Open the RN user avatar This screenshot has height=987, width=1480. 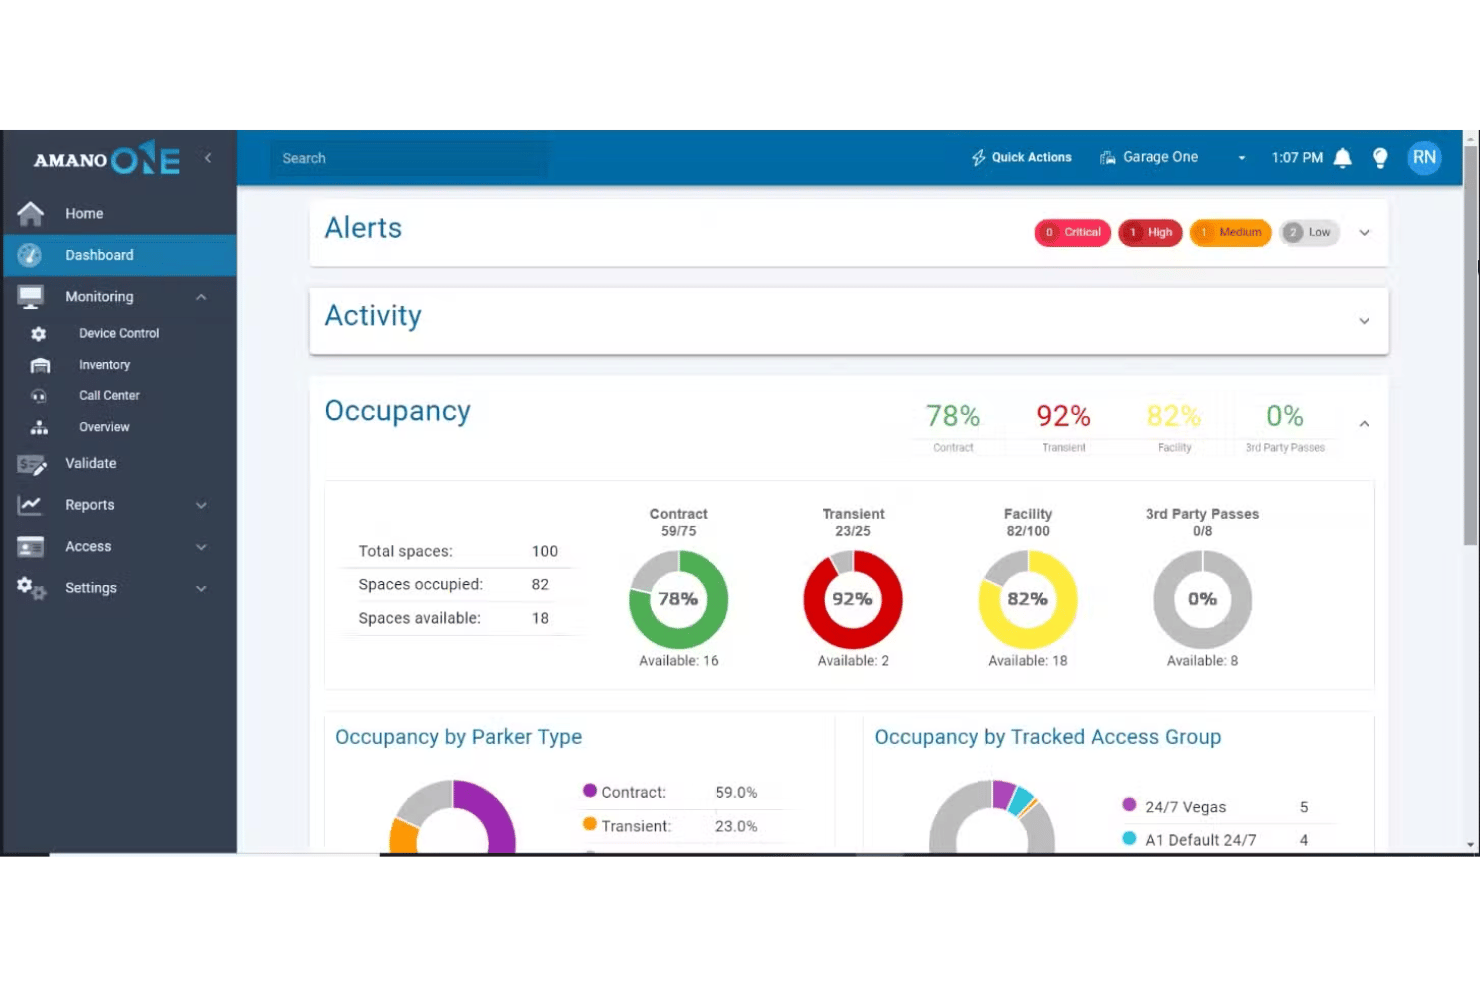point(1424,157)
